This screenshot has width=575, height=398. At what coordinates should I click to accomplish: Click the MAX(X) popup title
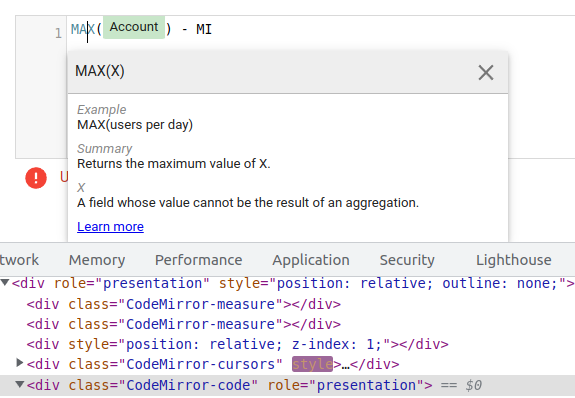pyautogui.click(x=100, y=71)
